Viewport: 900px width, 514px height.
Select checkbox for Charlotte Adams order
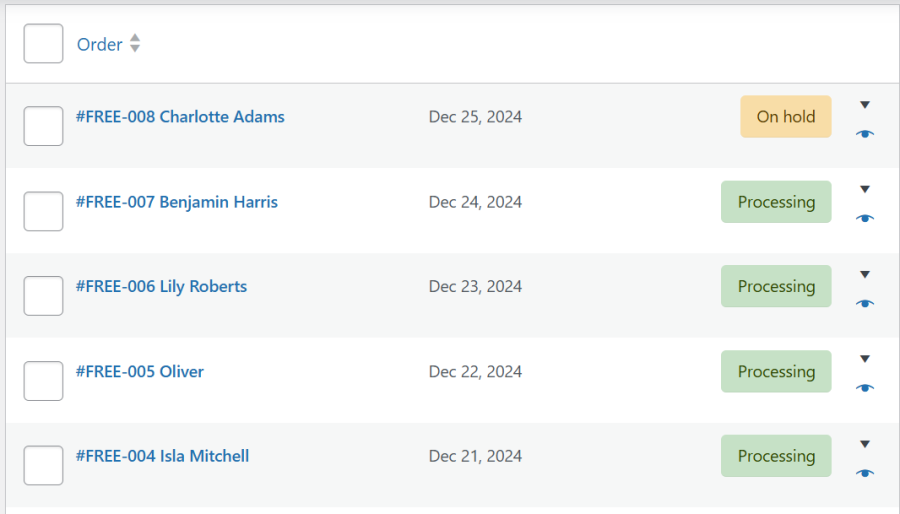43,126
